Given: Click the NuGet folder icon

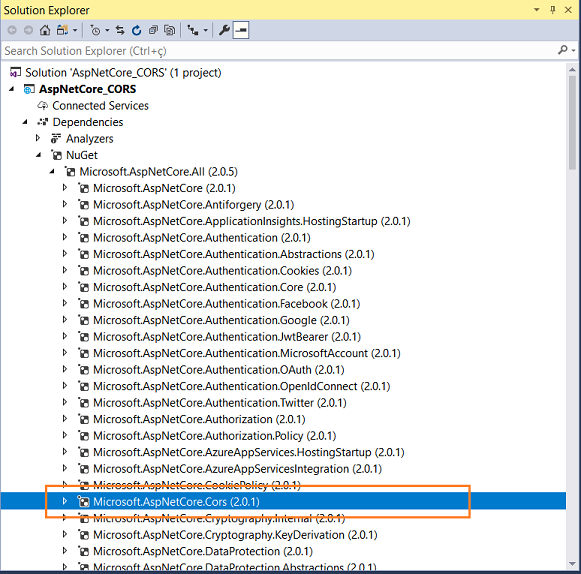Looking at the screenshot, I should [56, 155].
